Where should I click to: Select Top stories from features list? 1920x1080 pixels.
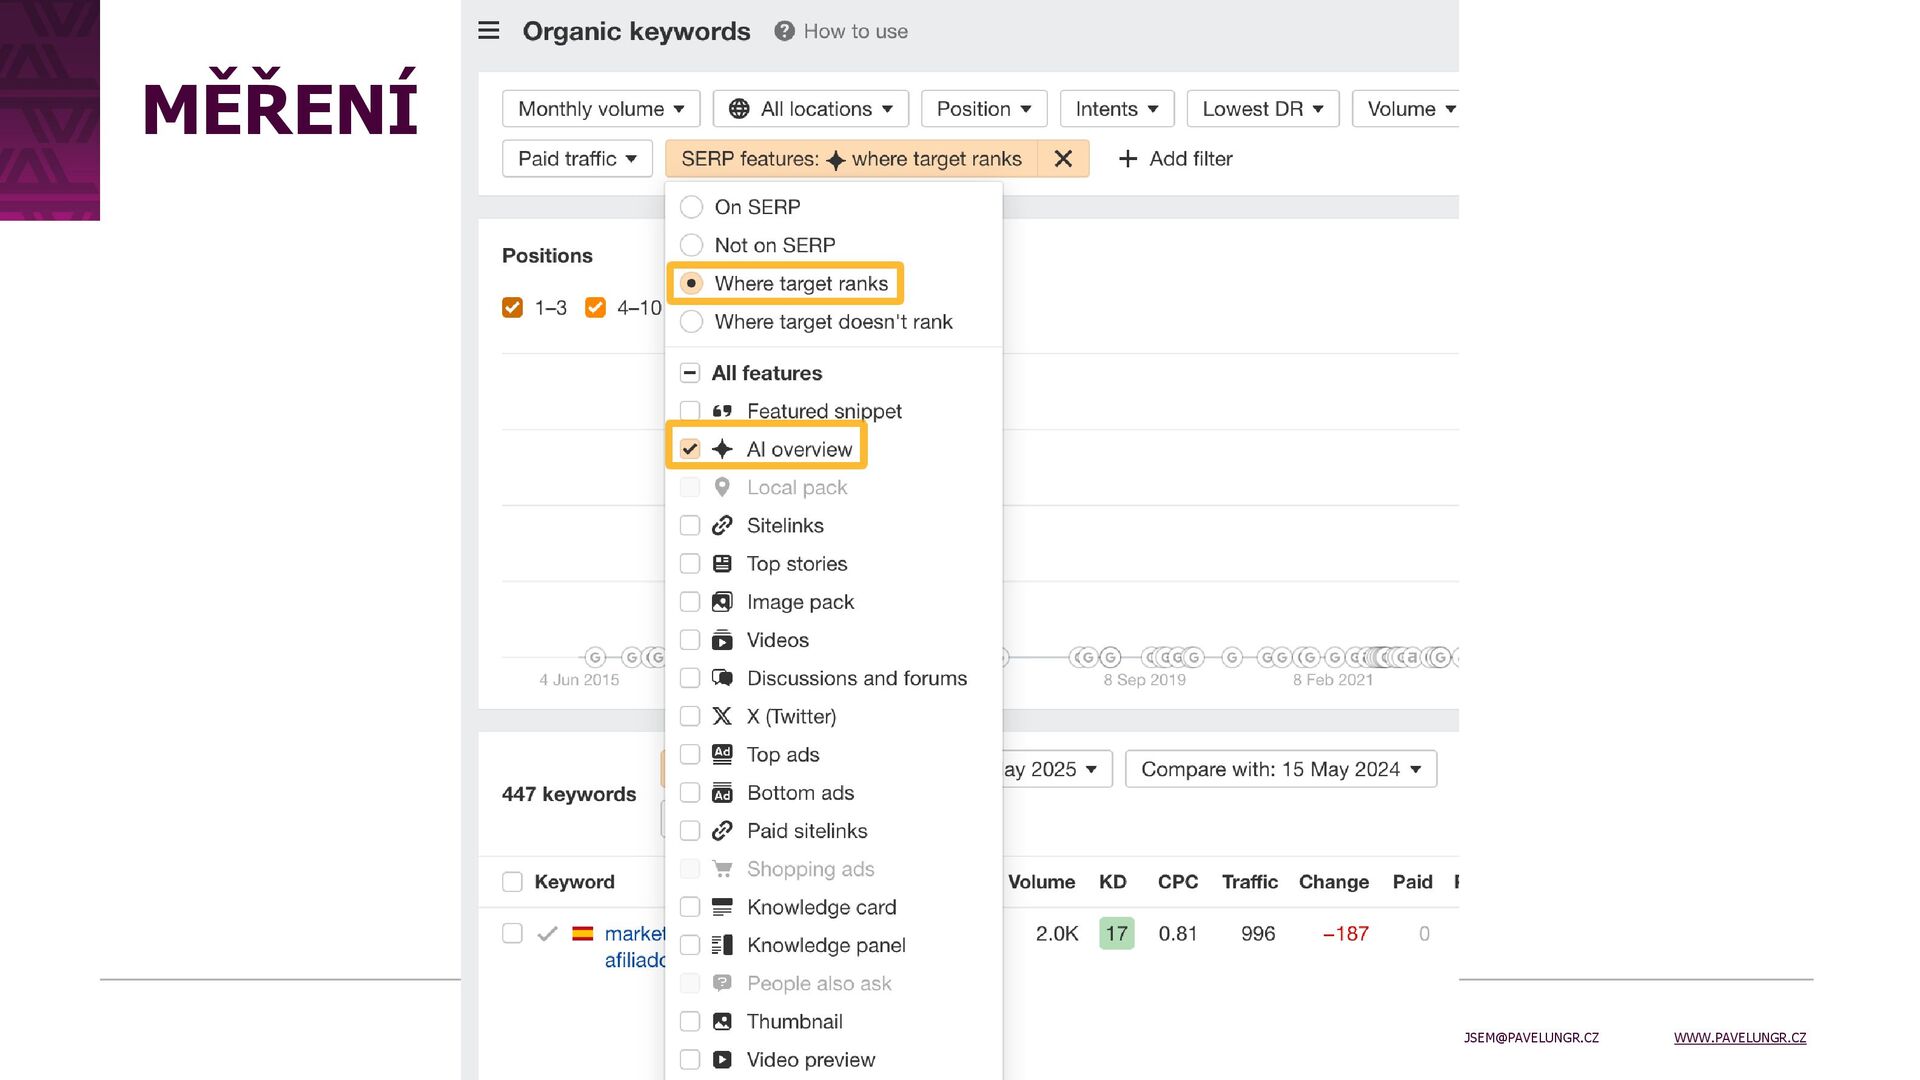click(x=690, y=564)
